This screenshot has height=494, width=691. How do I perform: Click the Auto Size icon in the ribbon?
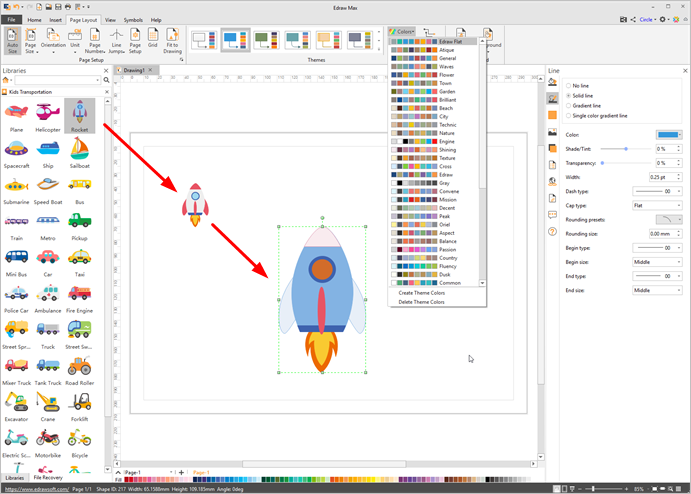point(13,40)
